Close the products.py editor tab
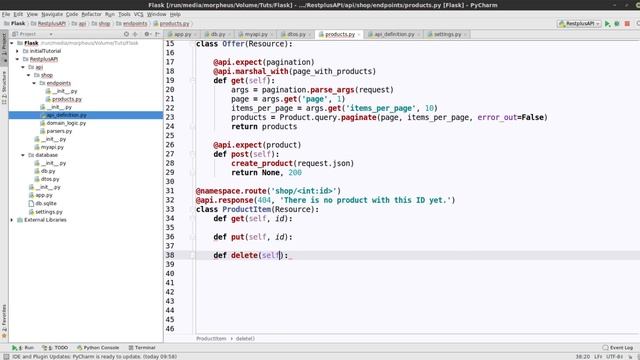Viewport: 640px width, 360px height. pos(359,35)
